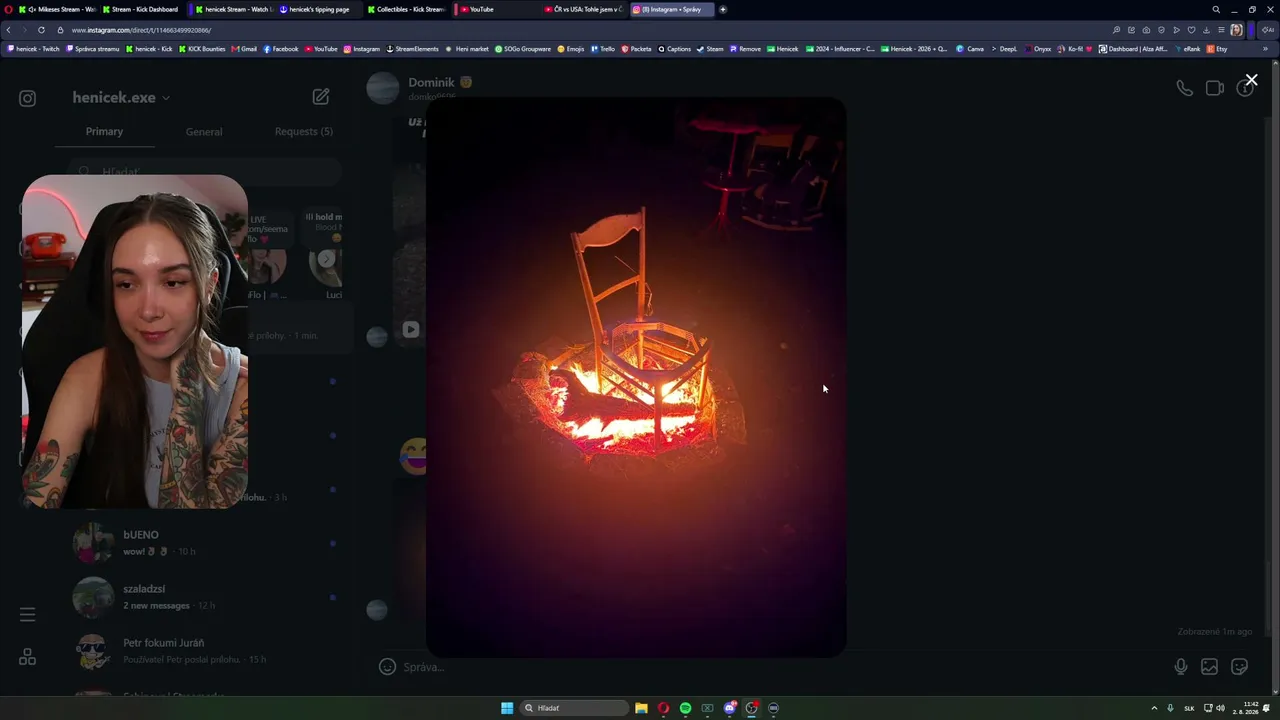
Task: Open the video attachment play icon
Action: pos(411,329)
